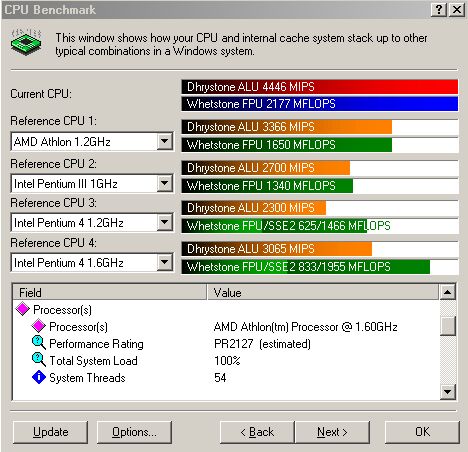The height and width of the screenshot is (452, 468).
Task: Click the blue info icon beside System Threads
Action: click(39, 377)
